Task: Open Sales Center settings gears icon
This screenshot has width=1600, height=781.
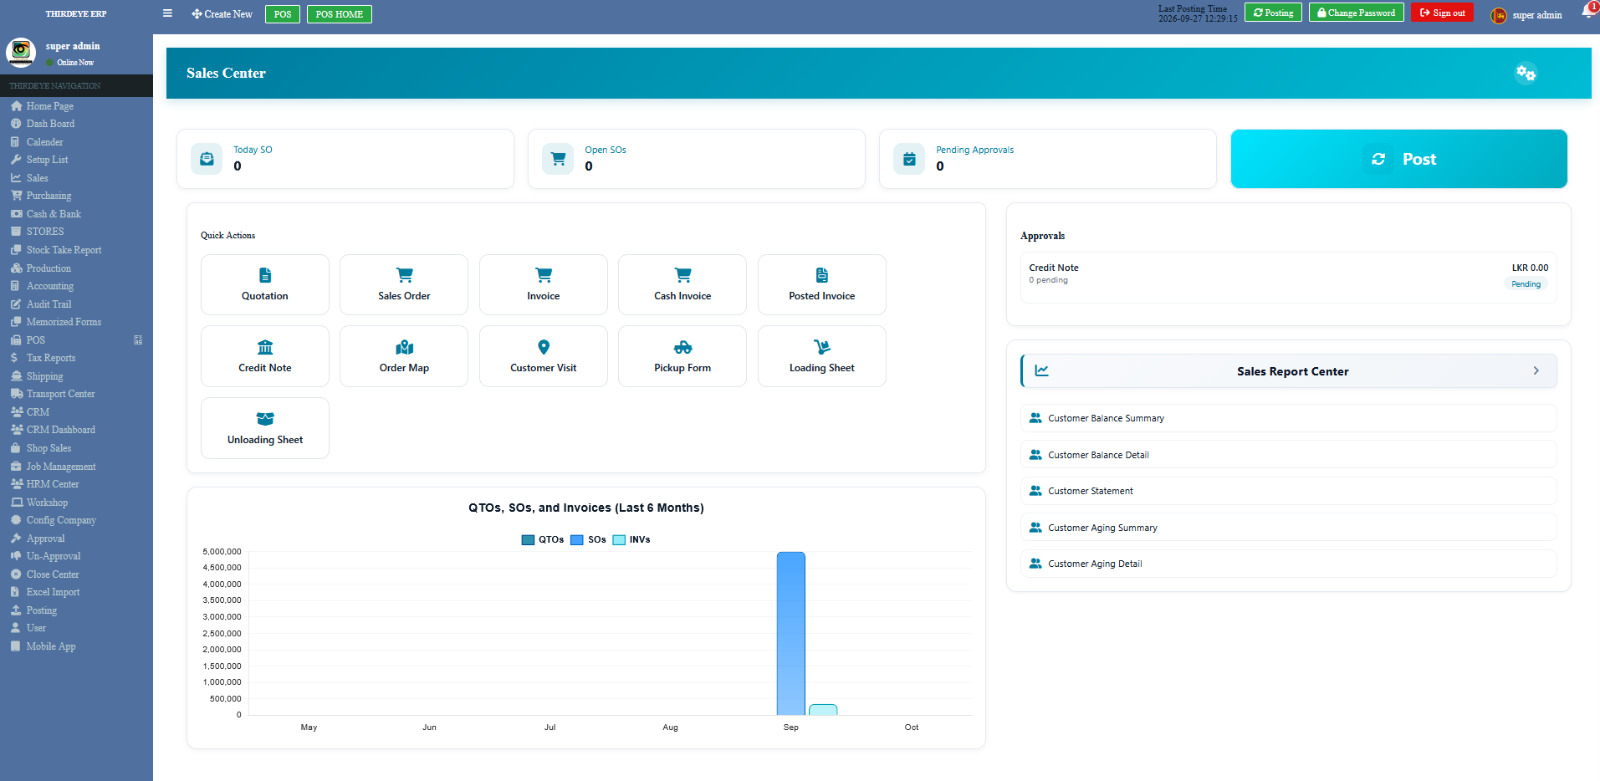Action: click(1525, 73)
